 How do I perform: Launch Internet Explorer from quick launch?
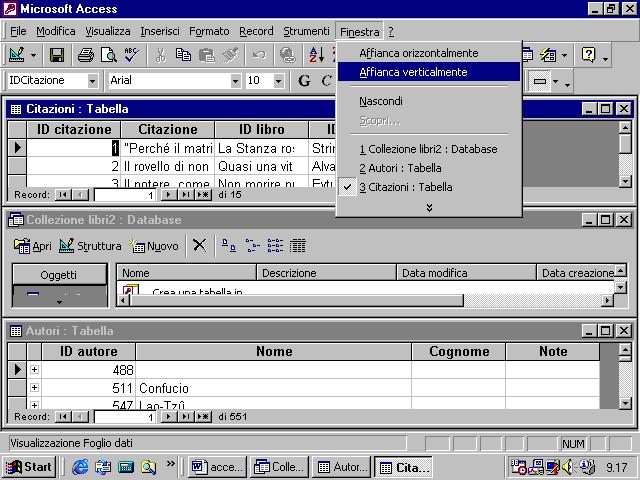coord(80,467)
